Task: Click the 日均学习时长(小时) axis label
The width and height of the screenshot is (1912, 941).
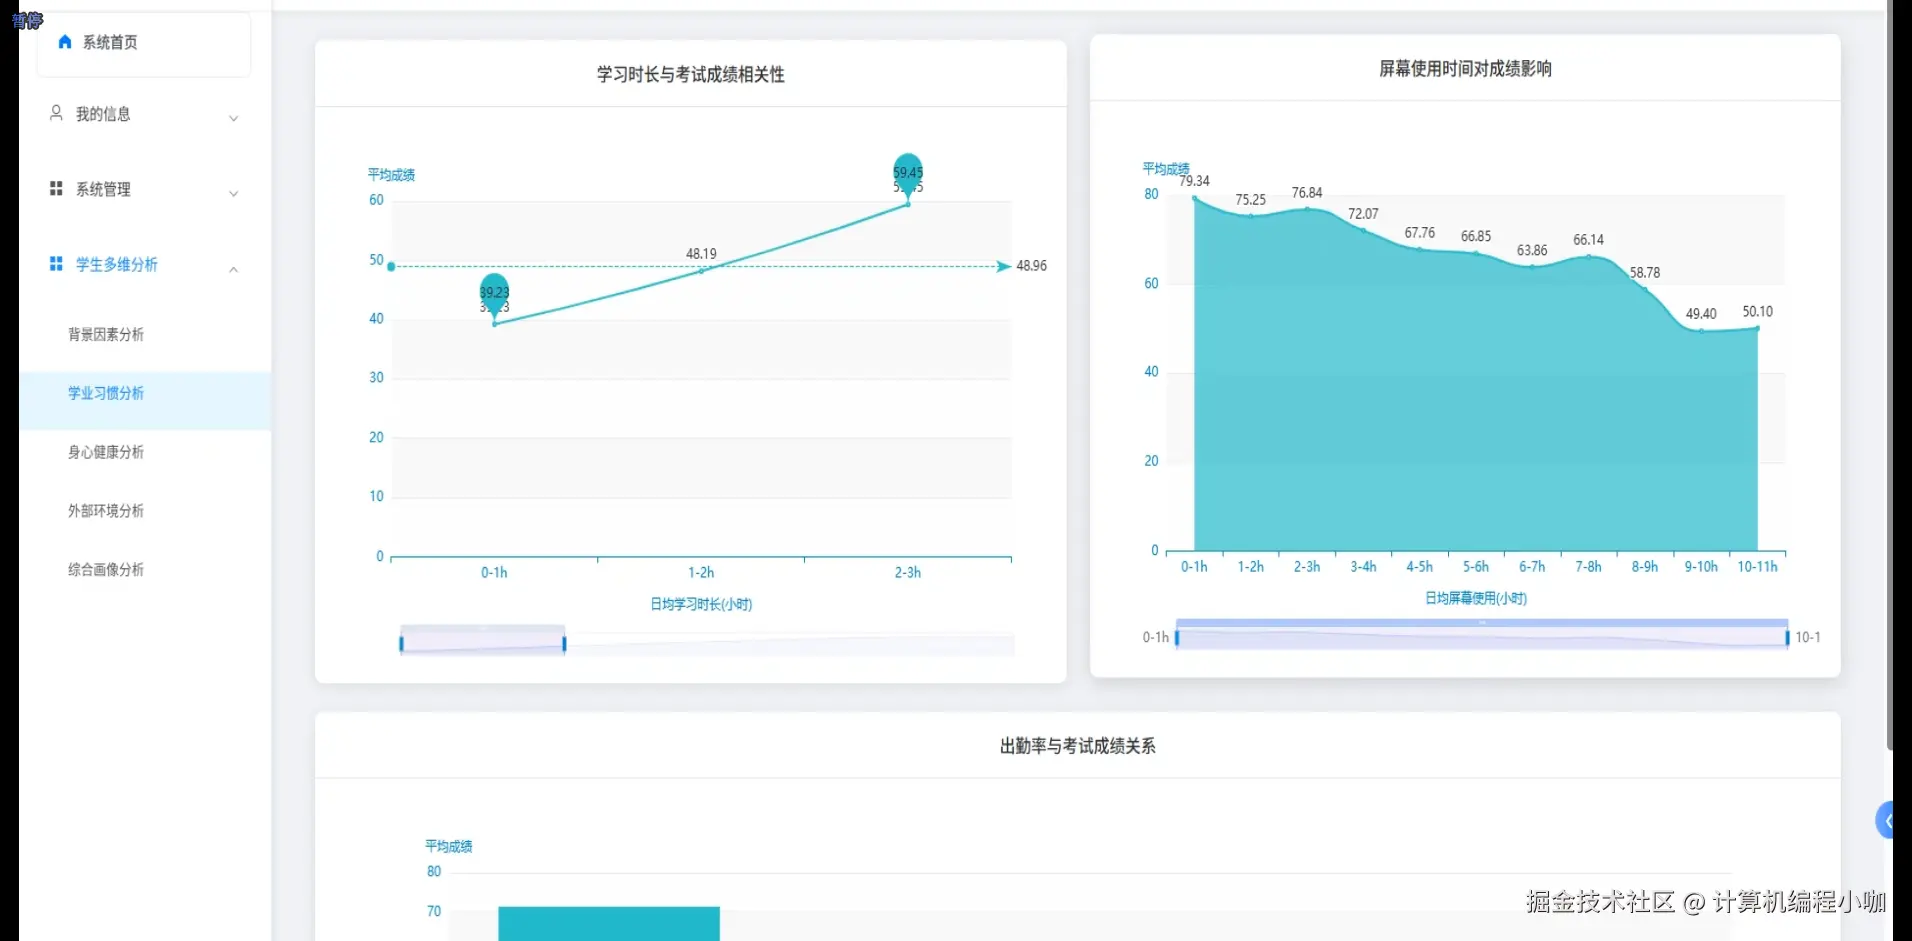Action: point(701,604)
